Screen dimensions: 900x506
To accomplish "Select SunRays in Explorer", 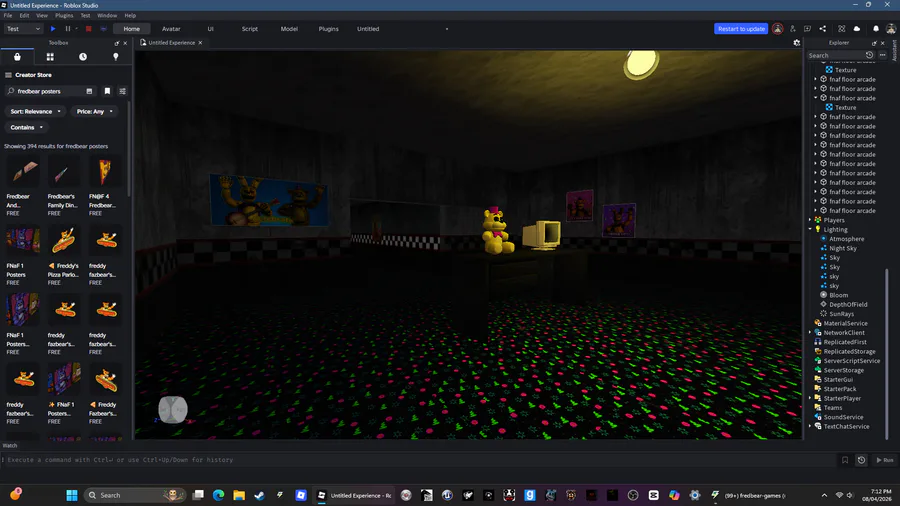I will (x=841, y=314).
